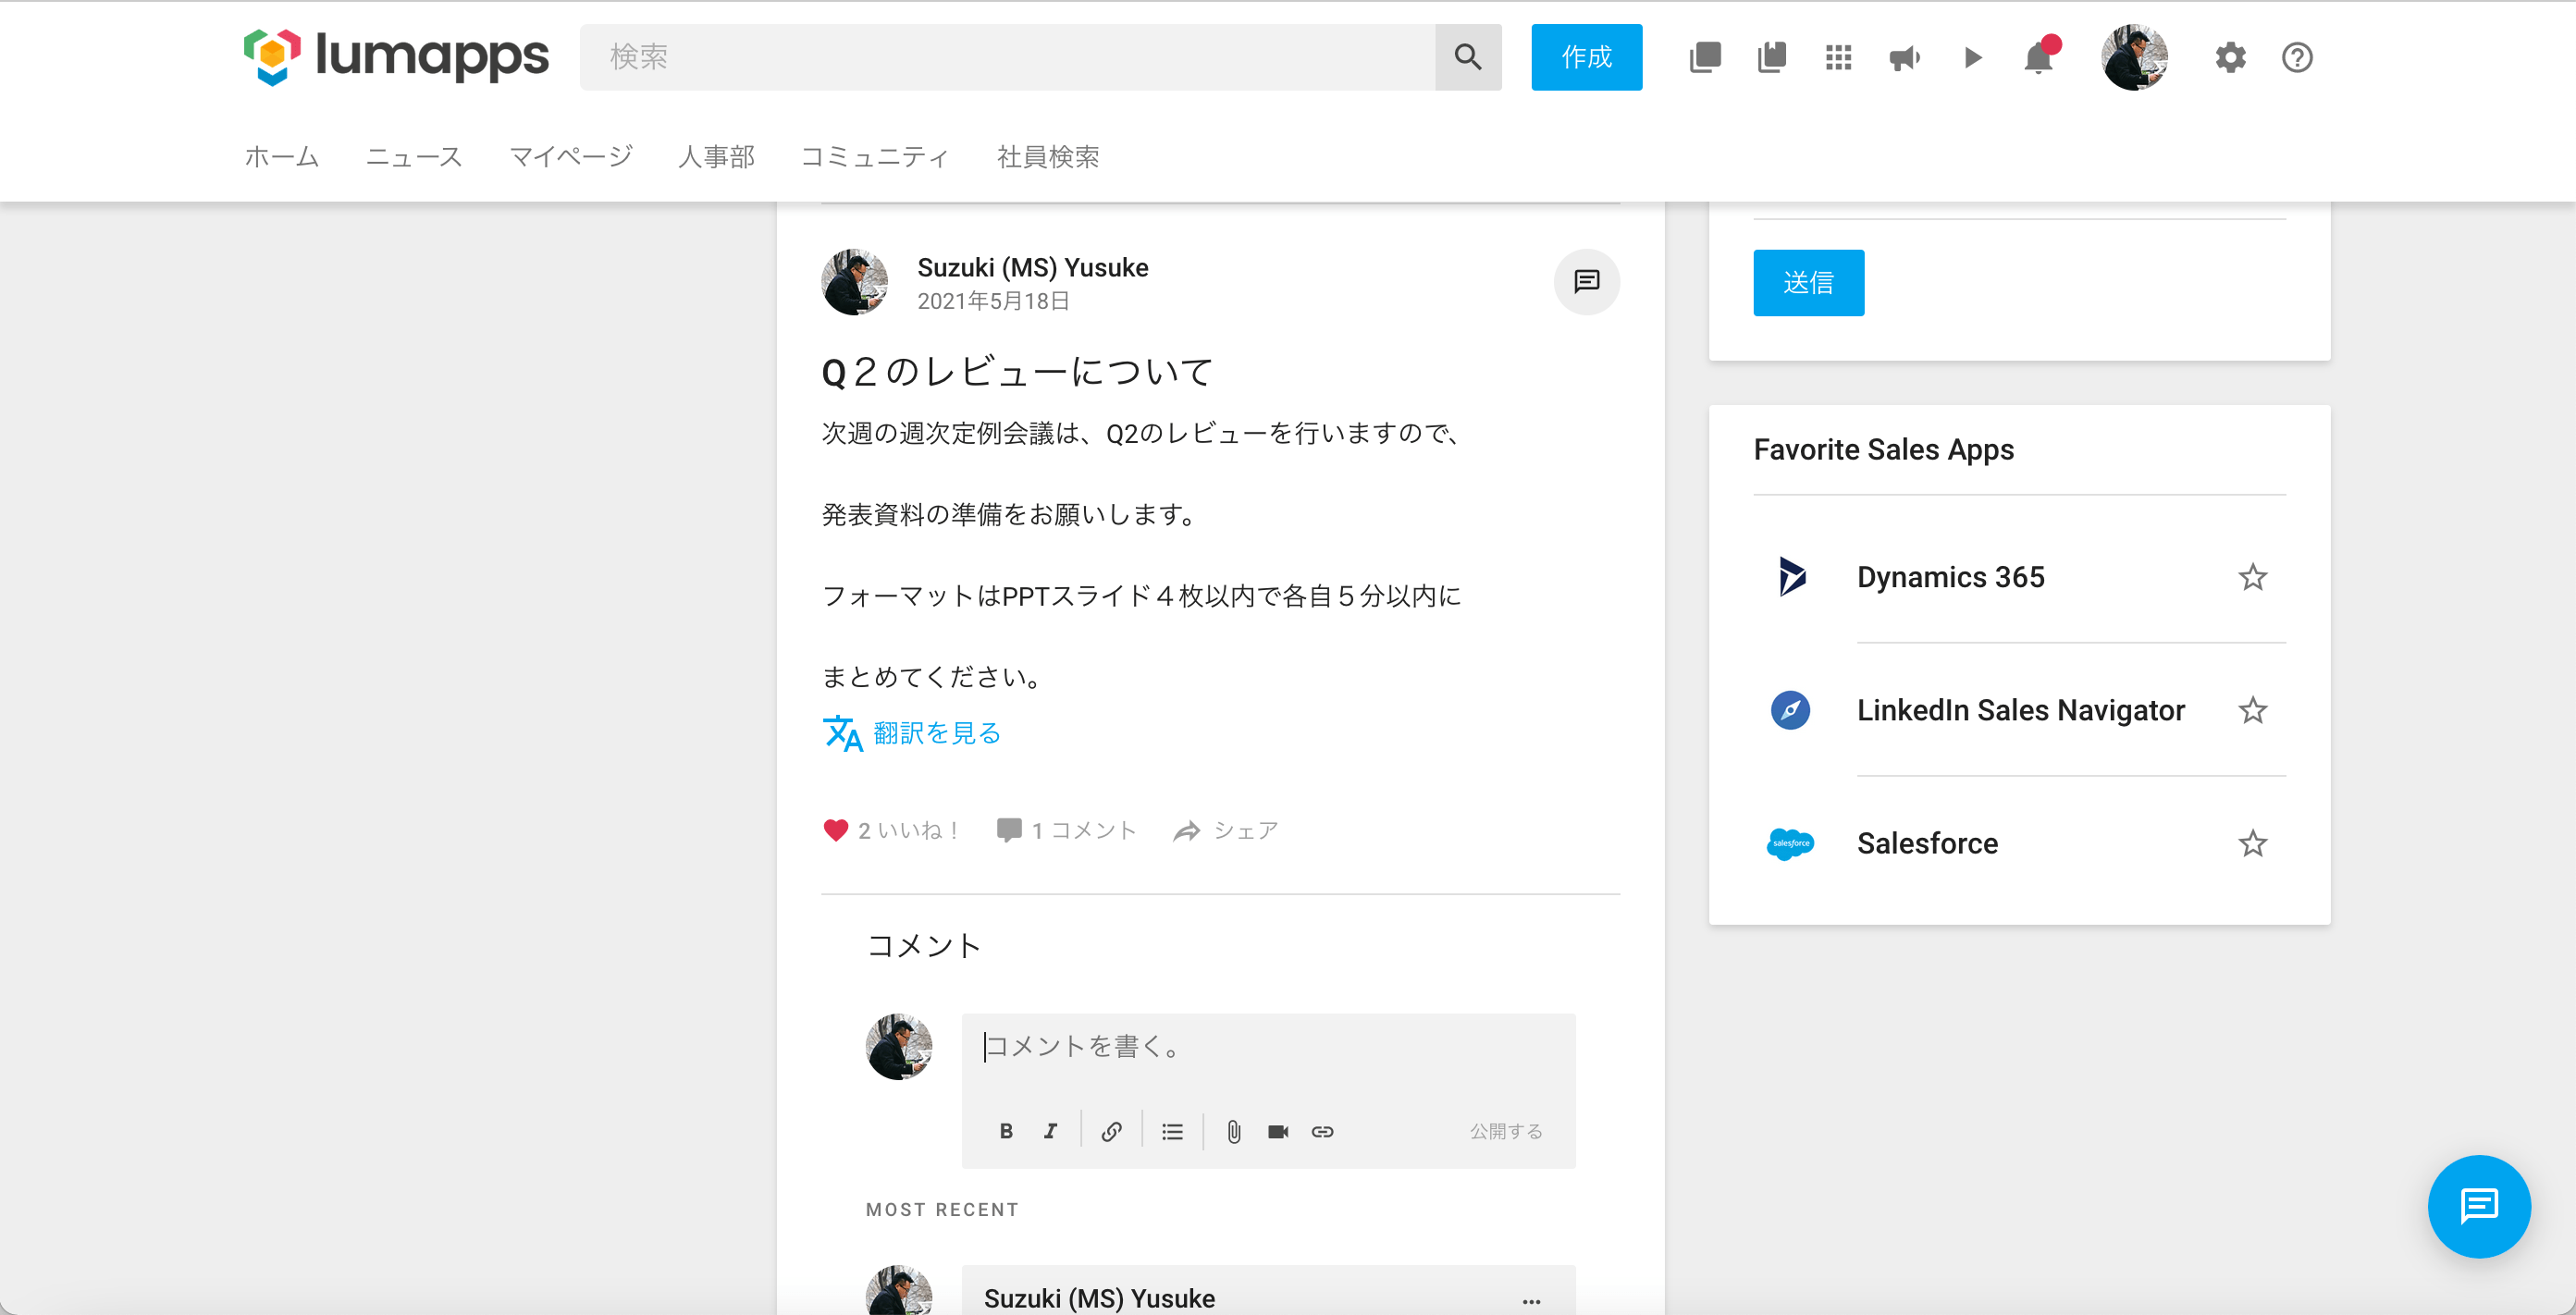
Task: Click the 作成 create button
Action: 1586,58
